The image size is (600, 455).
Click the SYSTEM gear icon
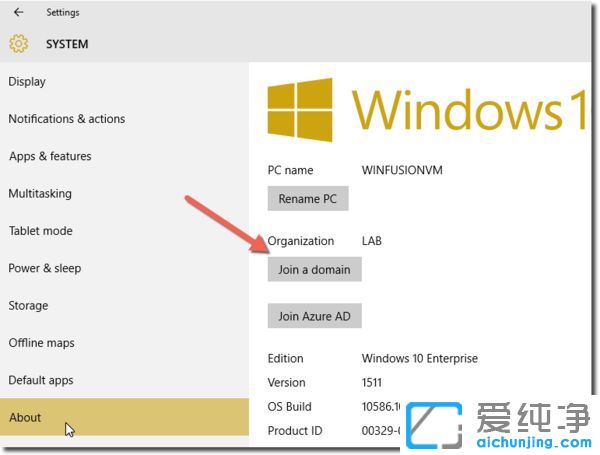pyautogui.click(x=18, y=43)
